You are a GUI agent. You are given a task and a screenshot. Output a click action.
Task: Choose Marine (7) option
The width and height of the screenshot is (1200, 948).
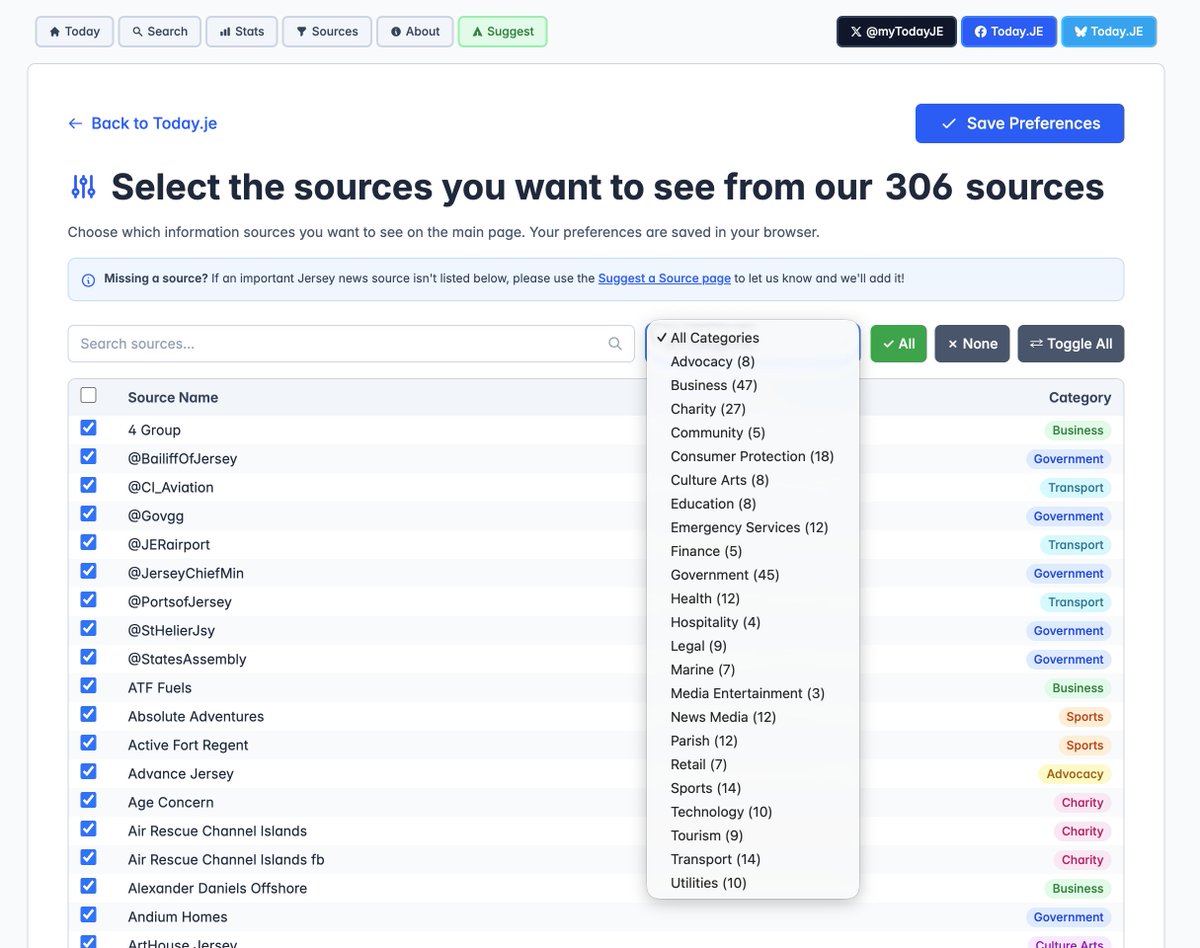pos(752,670)
